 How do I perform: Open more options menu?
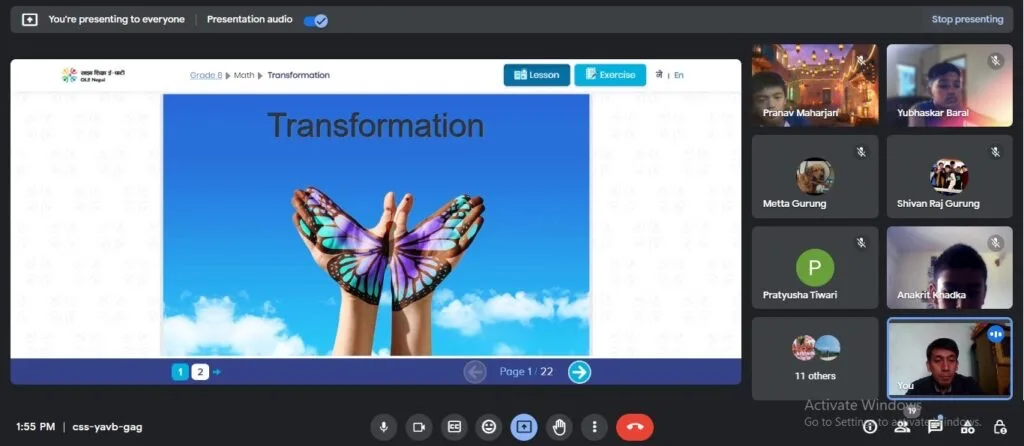(594, 427)
